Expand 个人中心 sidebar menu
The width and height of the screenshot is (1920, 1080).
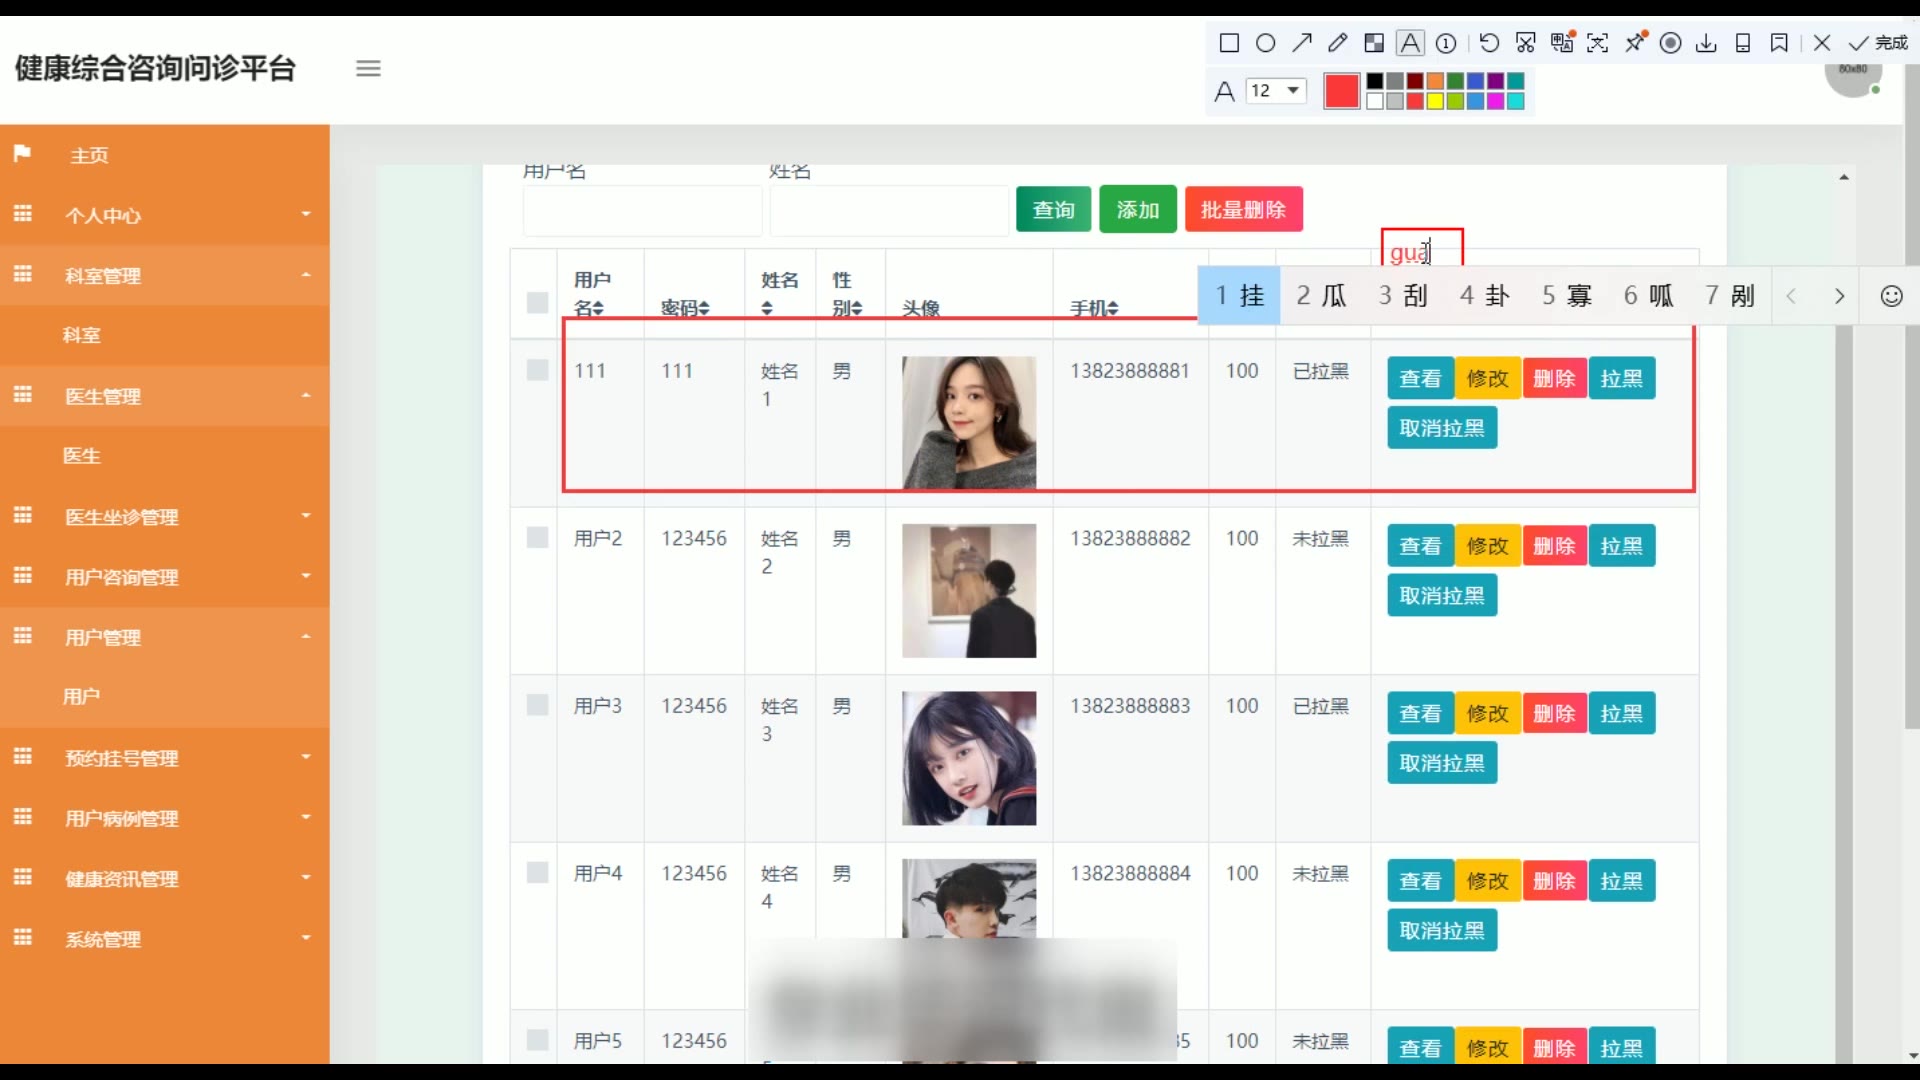tap(165, 215)
